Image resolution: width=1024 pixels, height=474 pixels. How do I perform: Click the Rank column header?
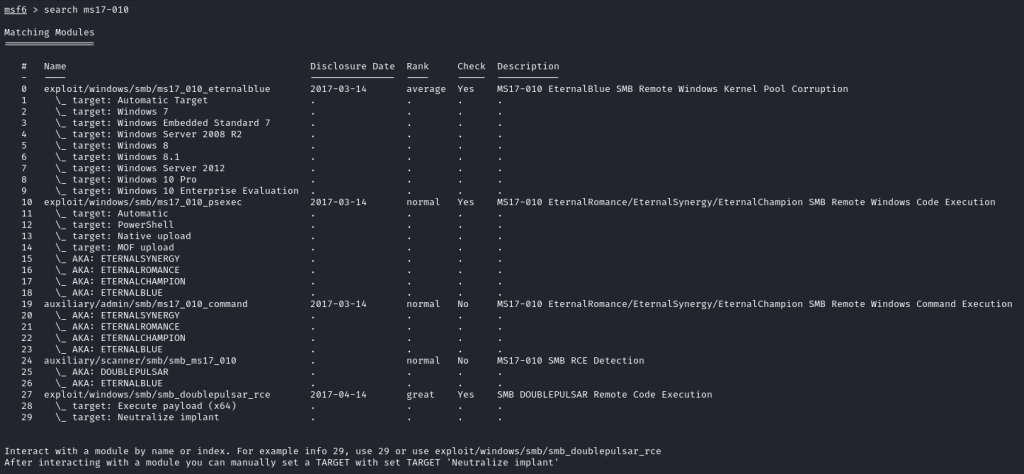point(417,66)
